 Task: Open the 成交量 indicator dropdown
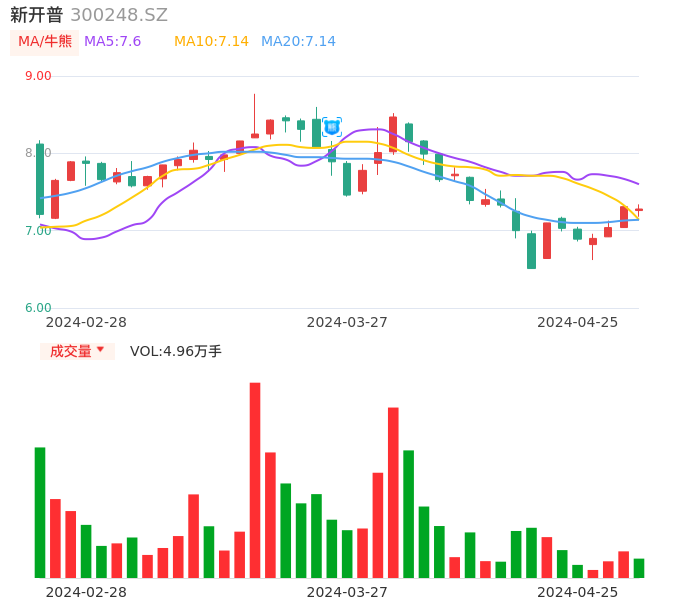(77, 351)
